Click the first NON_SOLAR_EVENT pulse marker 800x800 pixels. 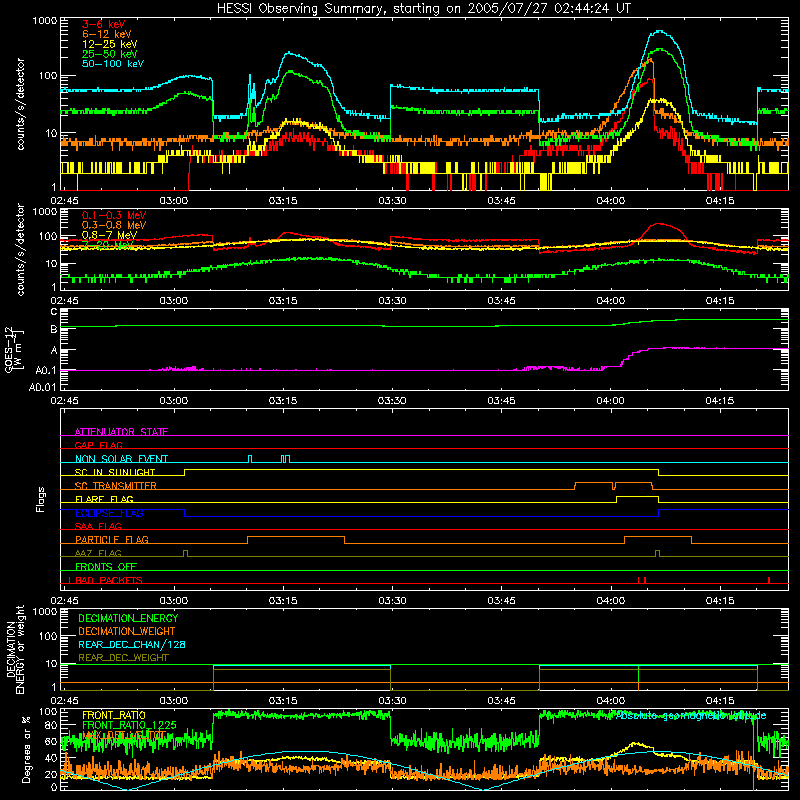[x=250, y=459]
